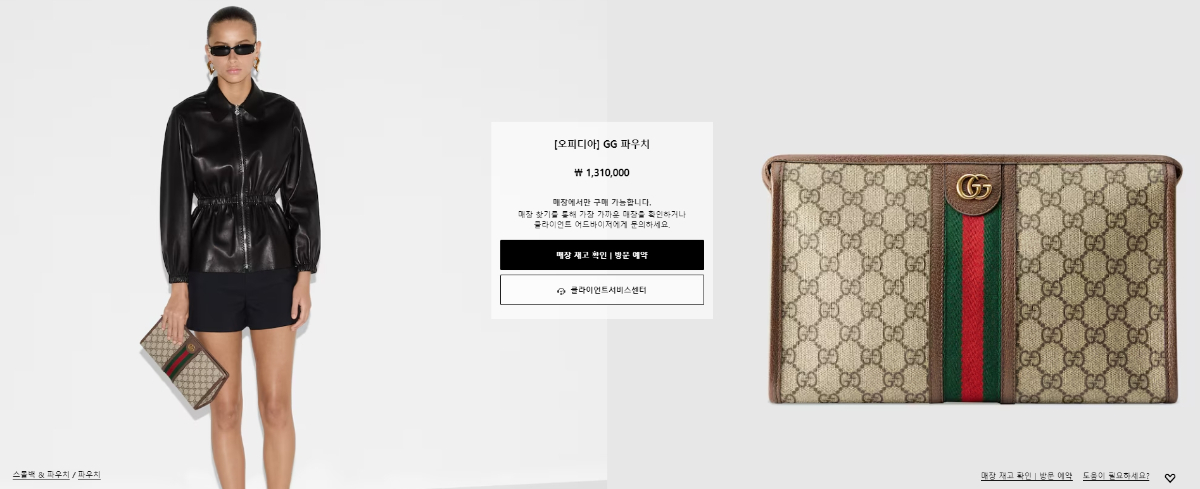Open the 클라이언트서비스센터 button

tap(601, 290)
